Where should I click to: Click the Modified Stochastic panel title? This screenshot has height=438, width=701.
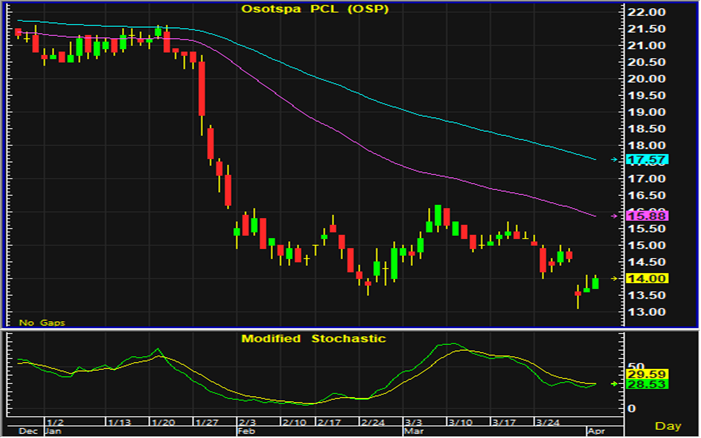(313, 339)
